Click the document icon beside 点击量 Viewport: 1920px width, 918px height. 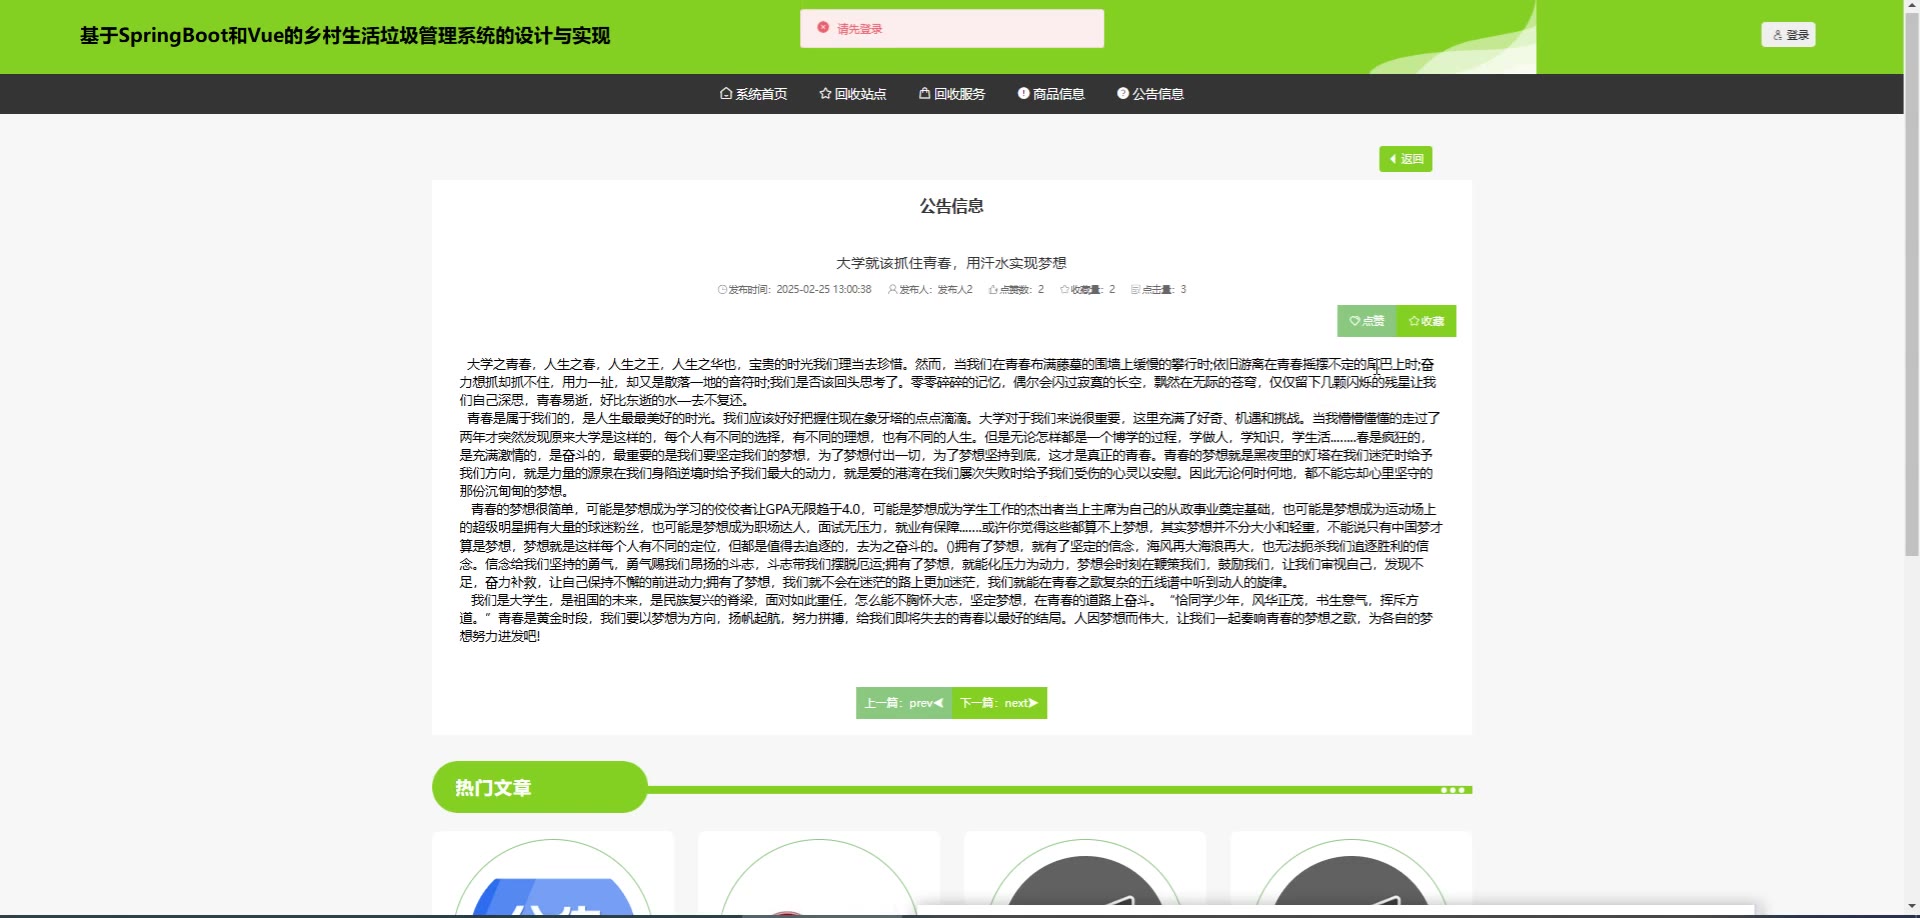(1135, 290)
